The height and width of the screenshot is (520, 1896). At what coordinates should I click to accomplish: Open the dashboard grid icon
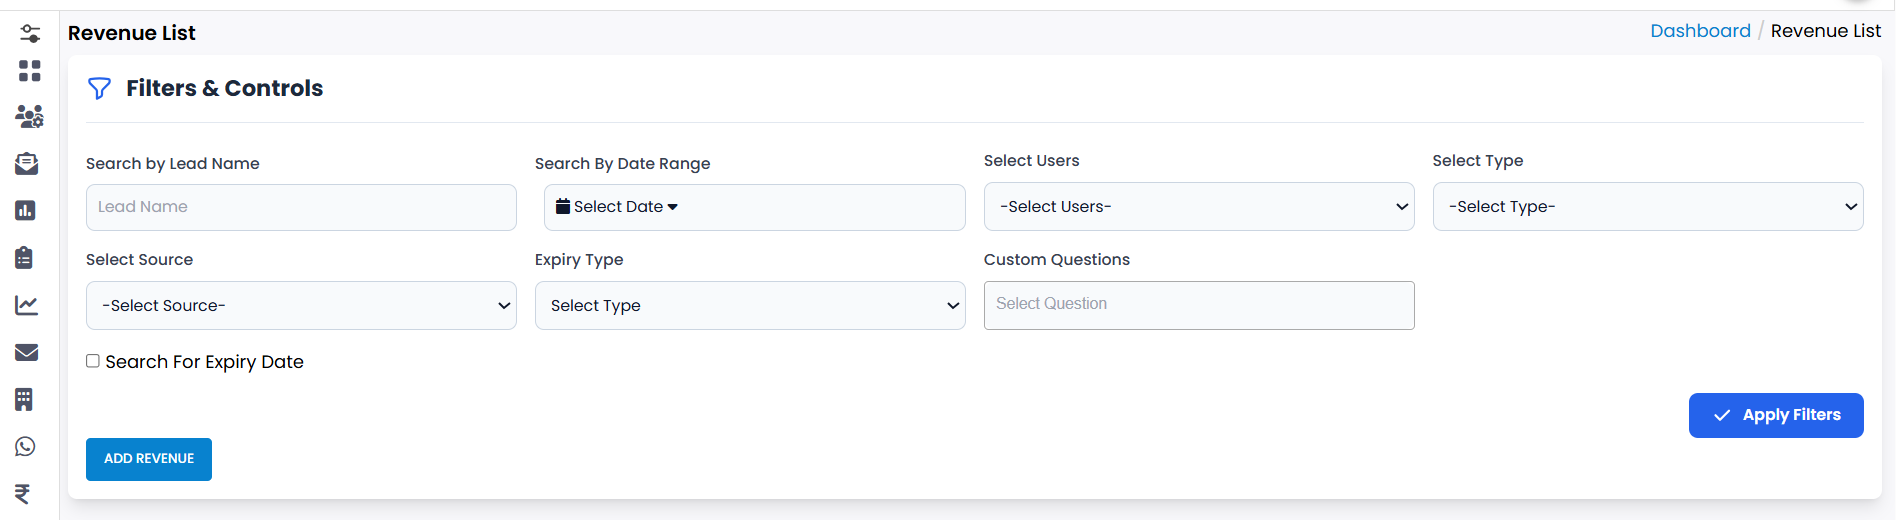pyautogui.click(x=29, y=71)
